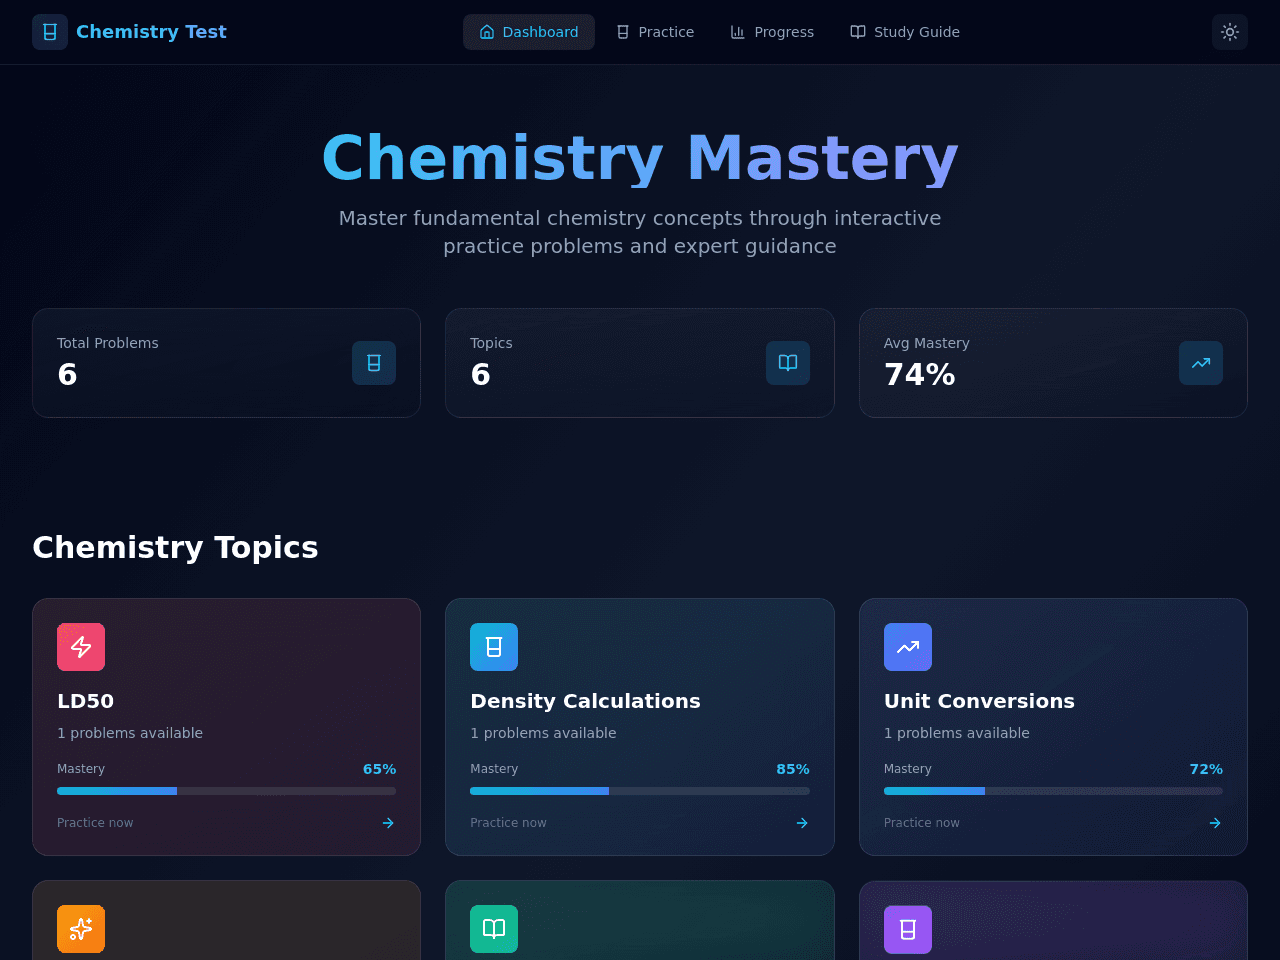Open the Dashboard tab
The width and height of the screenshot is (1280, 960).
(529, 32)
